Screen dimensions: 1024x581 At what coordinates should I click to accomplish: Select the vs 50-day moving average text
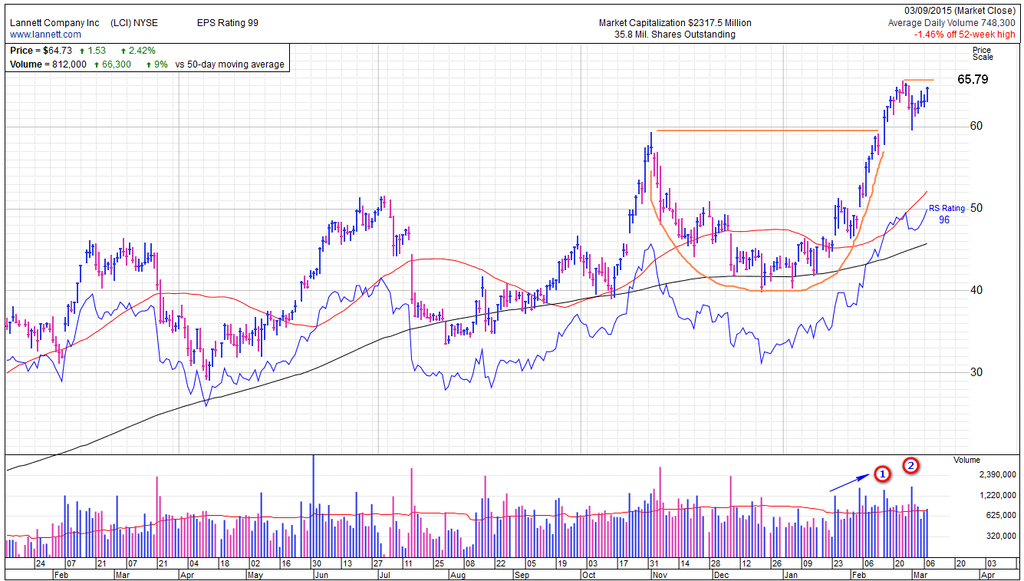[230, 65]
